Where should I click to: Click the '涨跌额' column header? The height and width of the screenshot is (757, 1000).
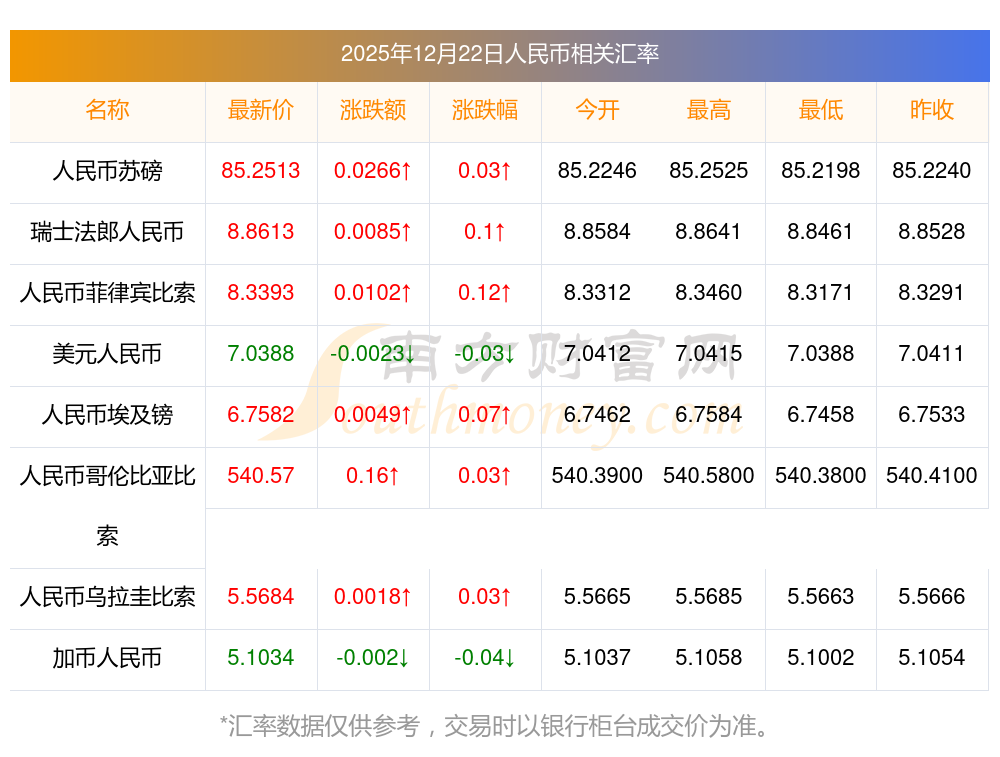point(373,110)
